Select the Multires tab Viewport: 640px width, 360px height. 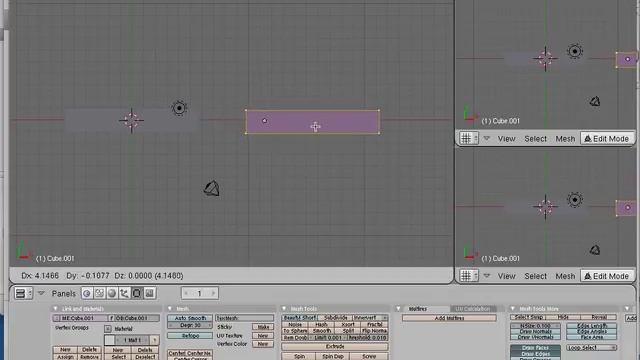pos(422,309)
